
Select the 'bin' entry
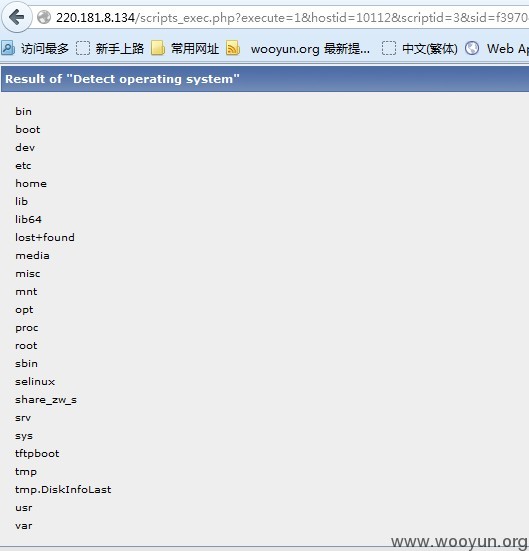pos(24,111)
